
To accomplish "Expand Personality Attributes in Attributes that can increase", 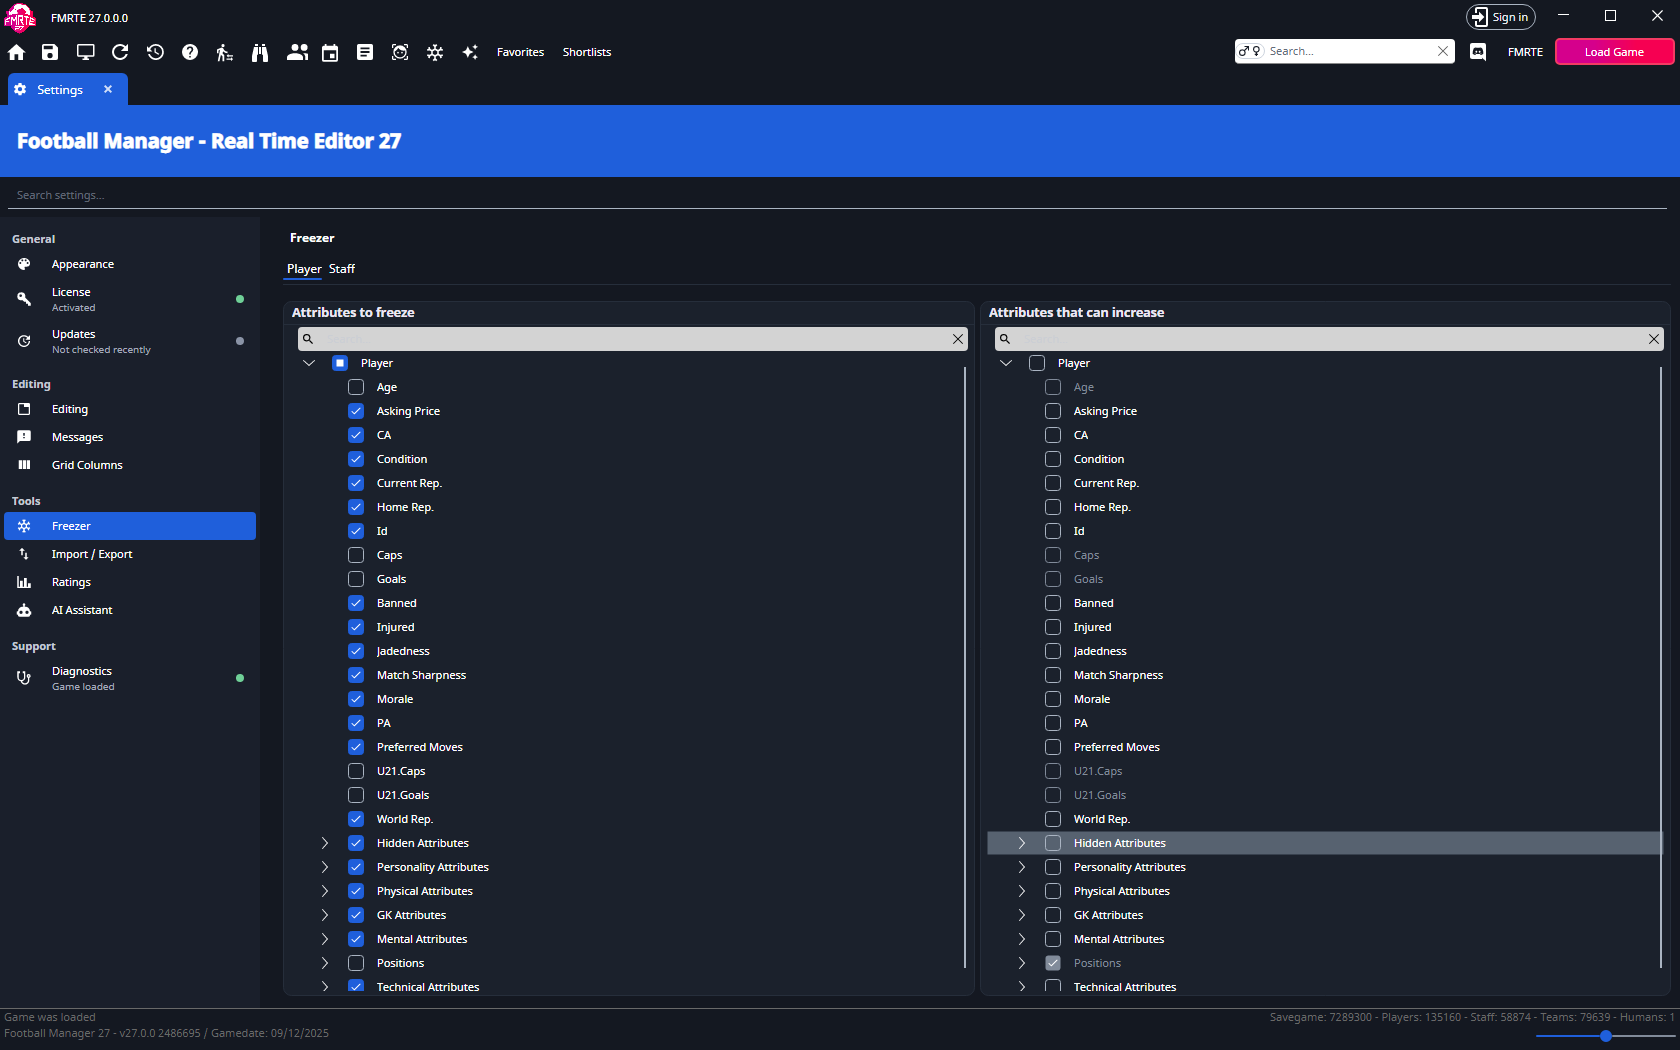I will (1022, 867).
